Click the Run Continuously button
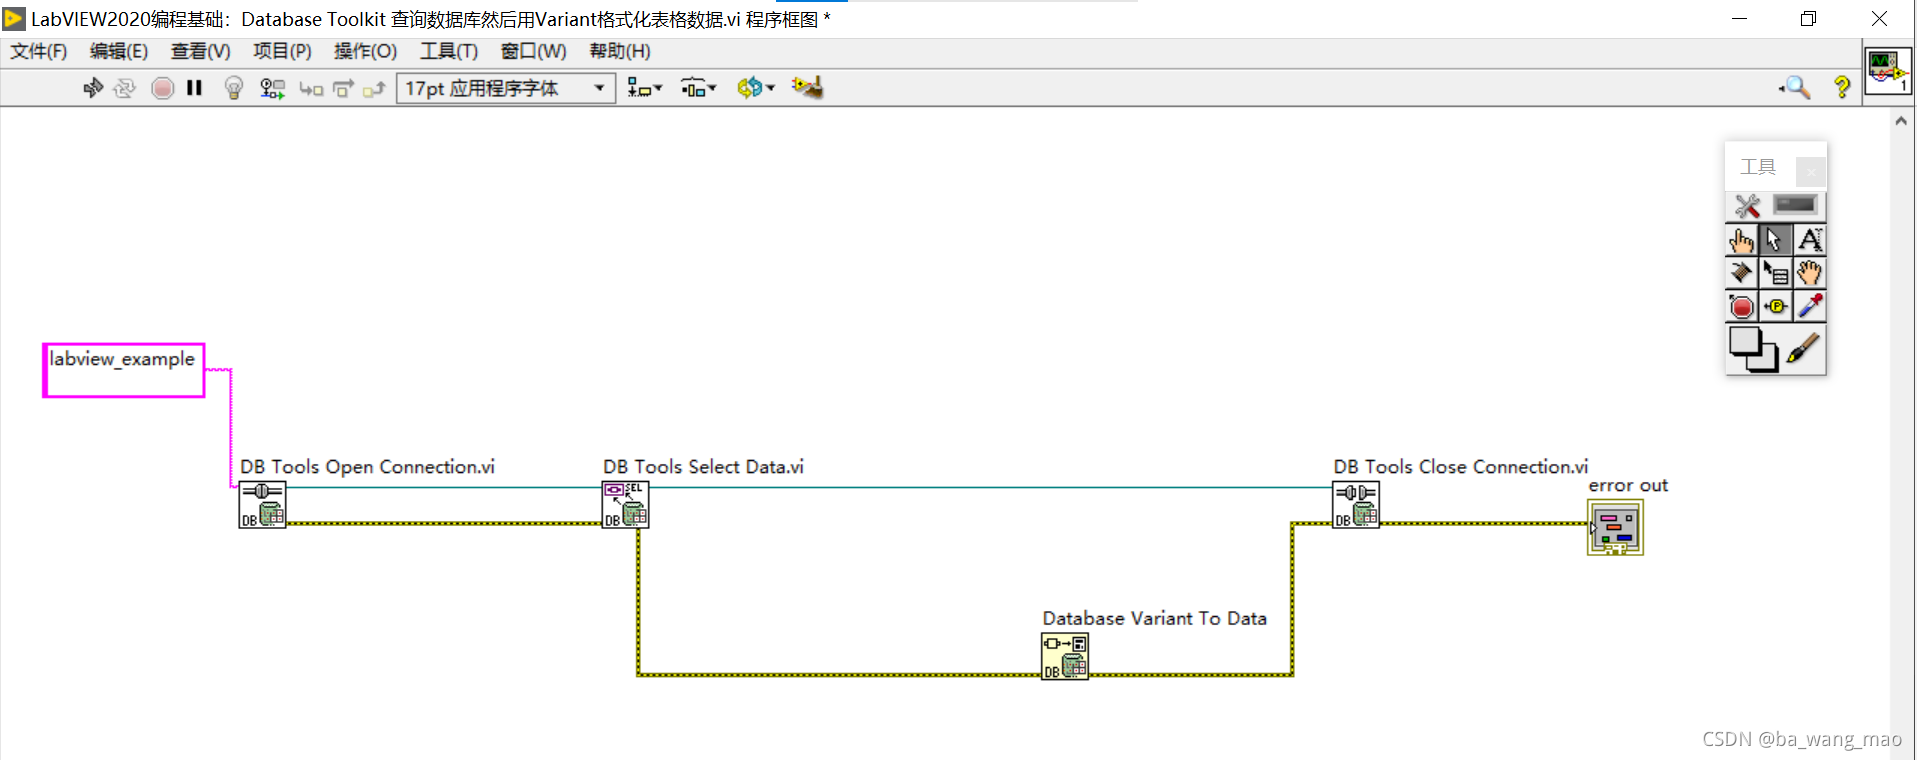The height and width of the screenshot is (760, 1917). click(124, 88)
